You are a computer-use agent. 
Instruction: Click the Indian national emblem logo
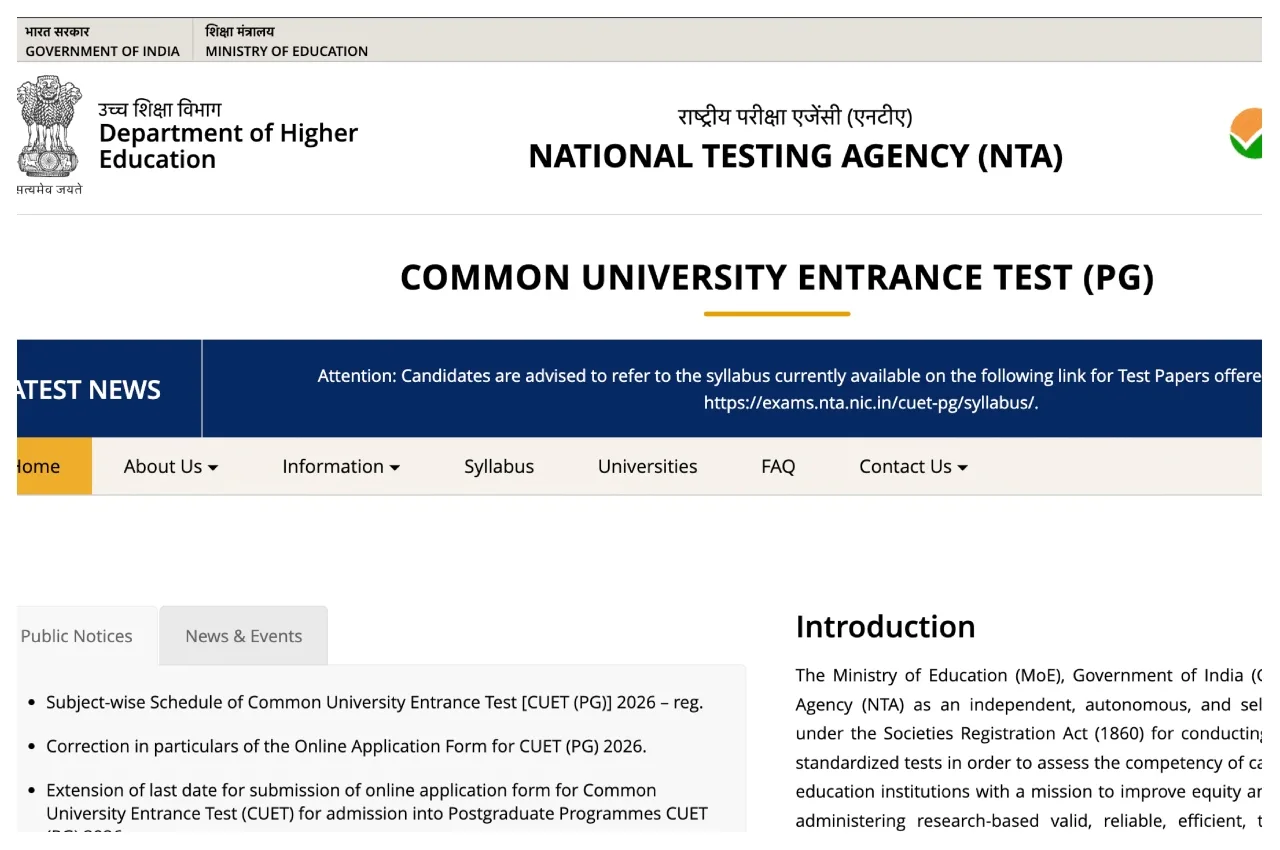pyautogui.click(x=49, y=128)
